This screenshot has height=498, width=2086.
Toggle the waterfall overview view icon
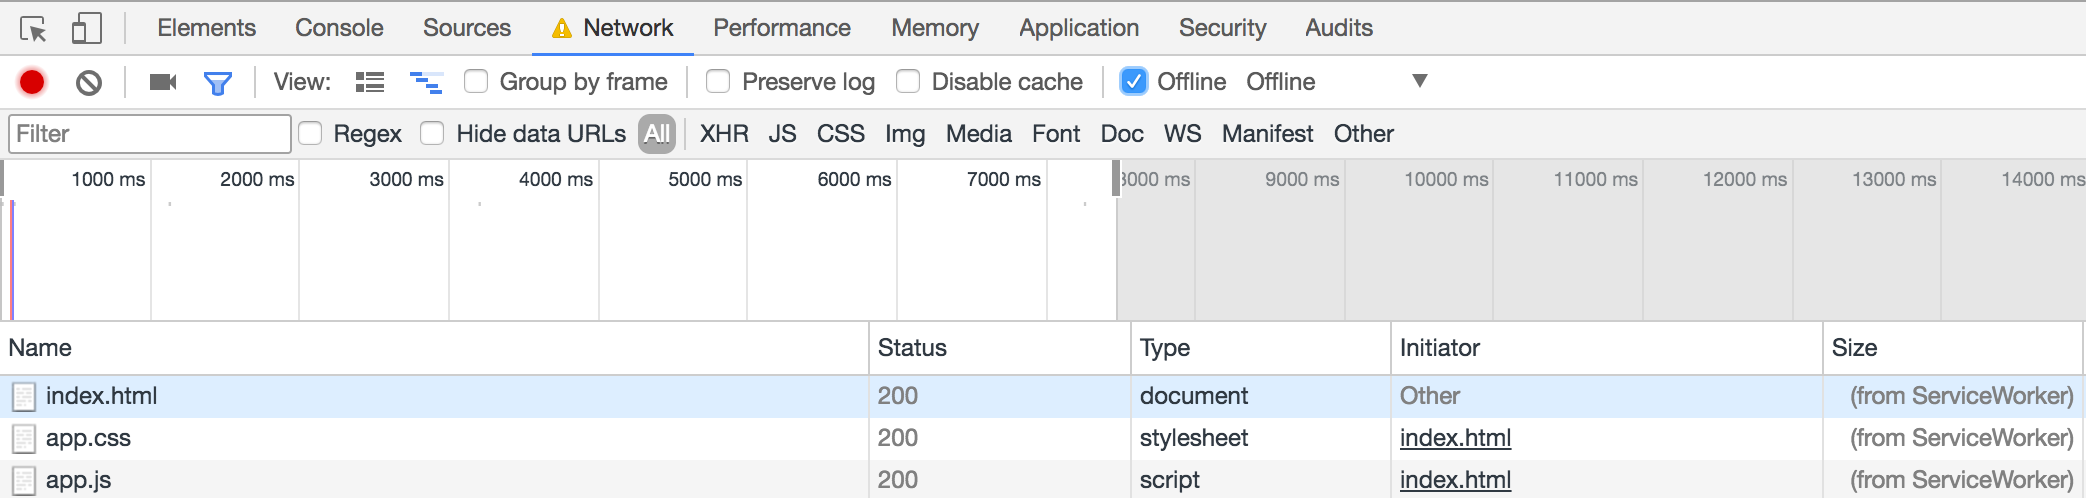point(426,82)
